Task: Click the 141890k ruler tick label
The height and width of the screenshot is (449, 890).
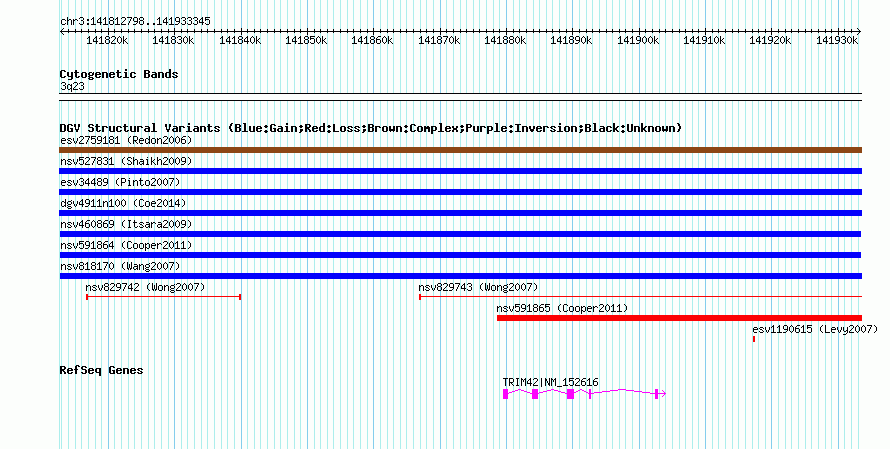Action: (x=571, y=40)
